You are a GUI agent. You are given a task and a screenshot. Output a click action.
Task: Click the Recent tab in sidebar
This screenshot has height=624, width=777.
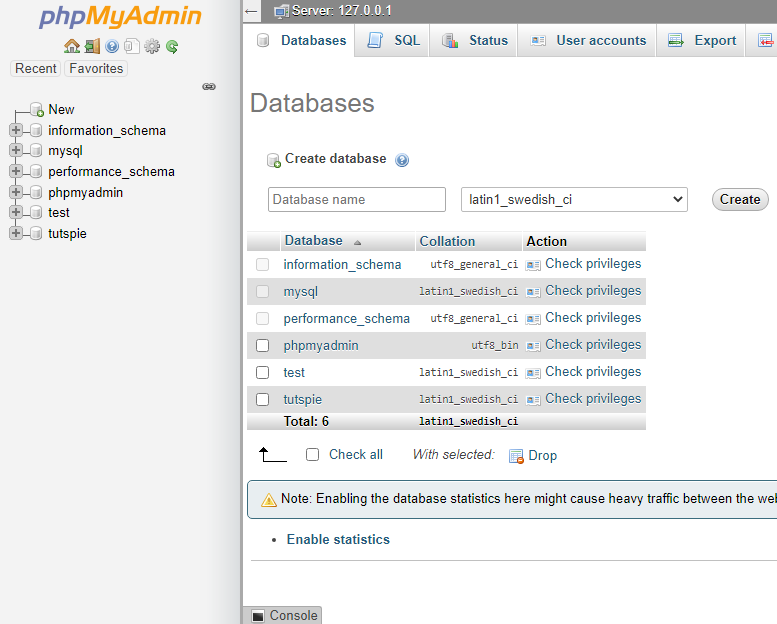[36, 68]
